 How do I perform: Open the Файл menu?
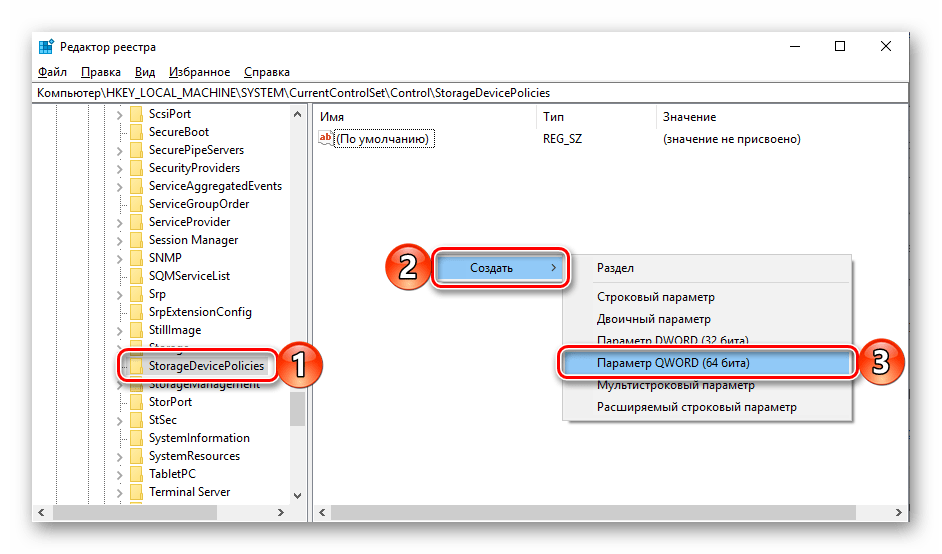point(52,72)
